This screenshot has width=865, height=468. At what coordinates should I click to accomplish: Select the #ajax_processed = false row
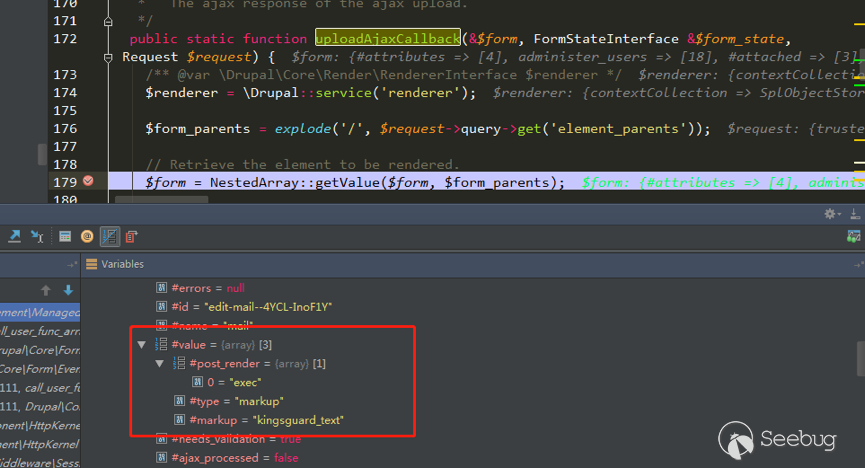coord(227,458)
